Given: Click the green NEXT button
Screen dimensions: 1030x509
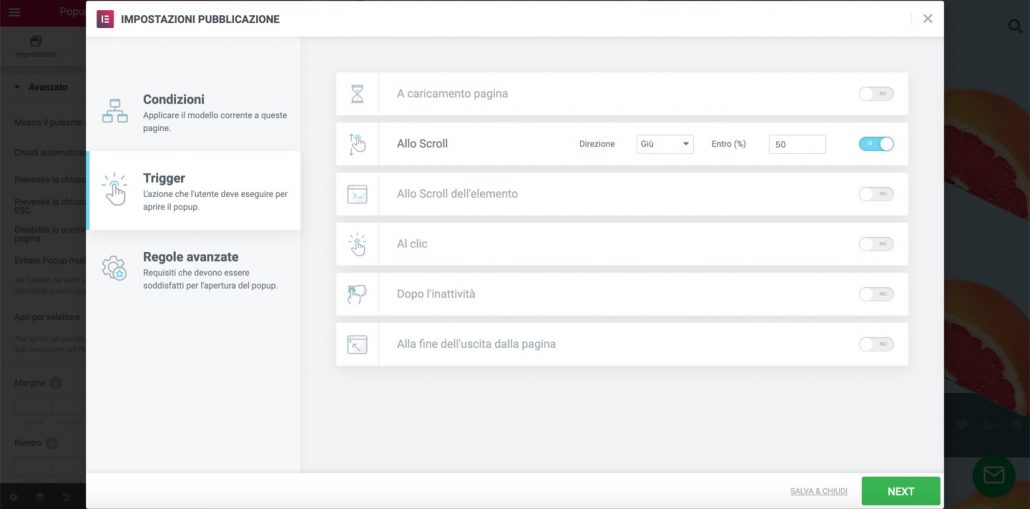Looking at the screenshot, I should pyautogui.click(x=900, y=491).
